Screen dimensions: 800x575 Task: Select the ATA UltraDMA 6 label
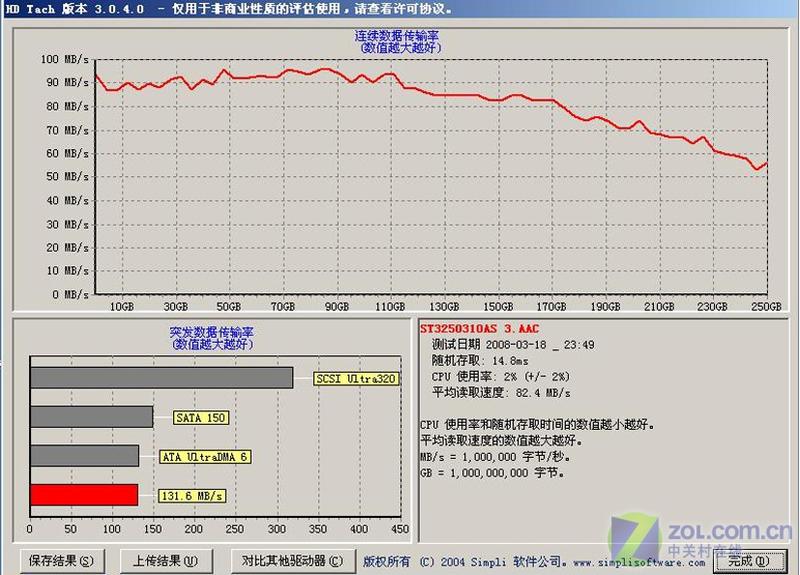tap(205, 457)
